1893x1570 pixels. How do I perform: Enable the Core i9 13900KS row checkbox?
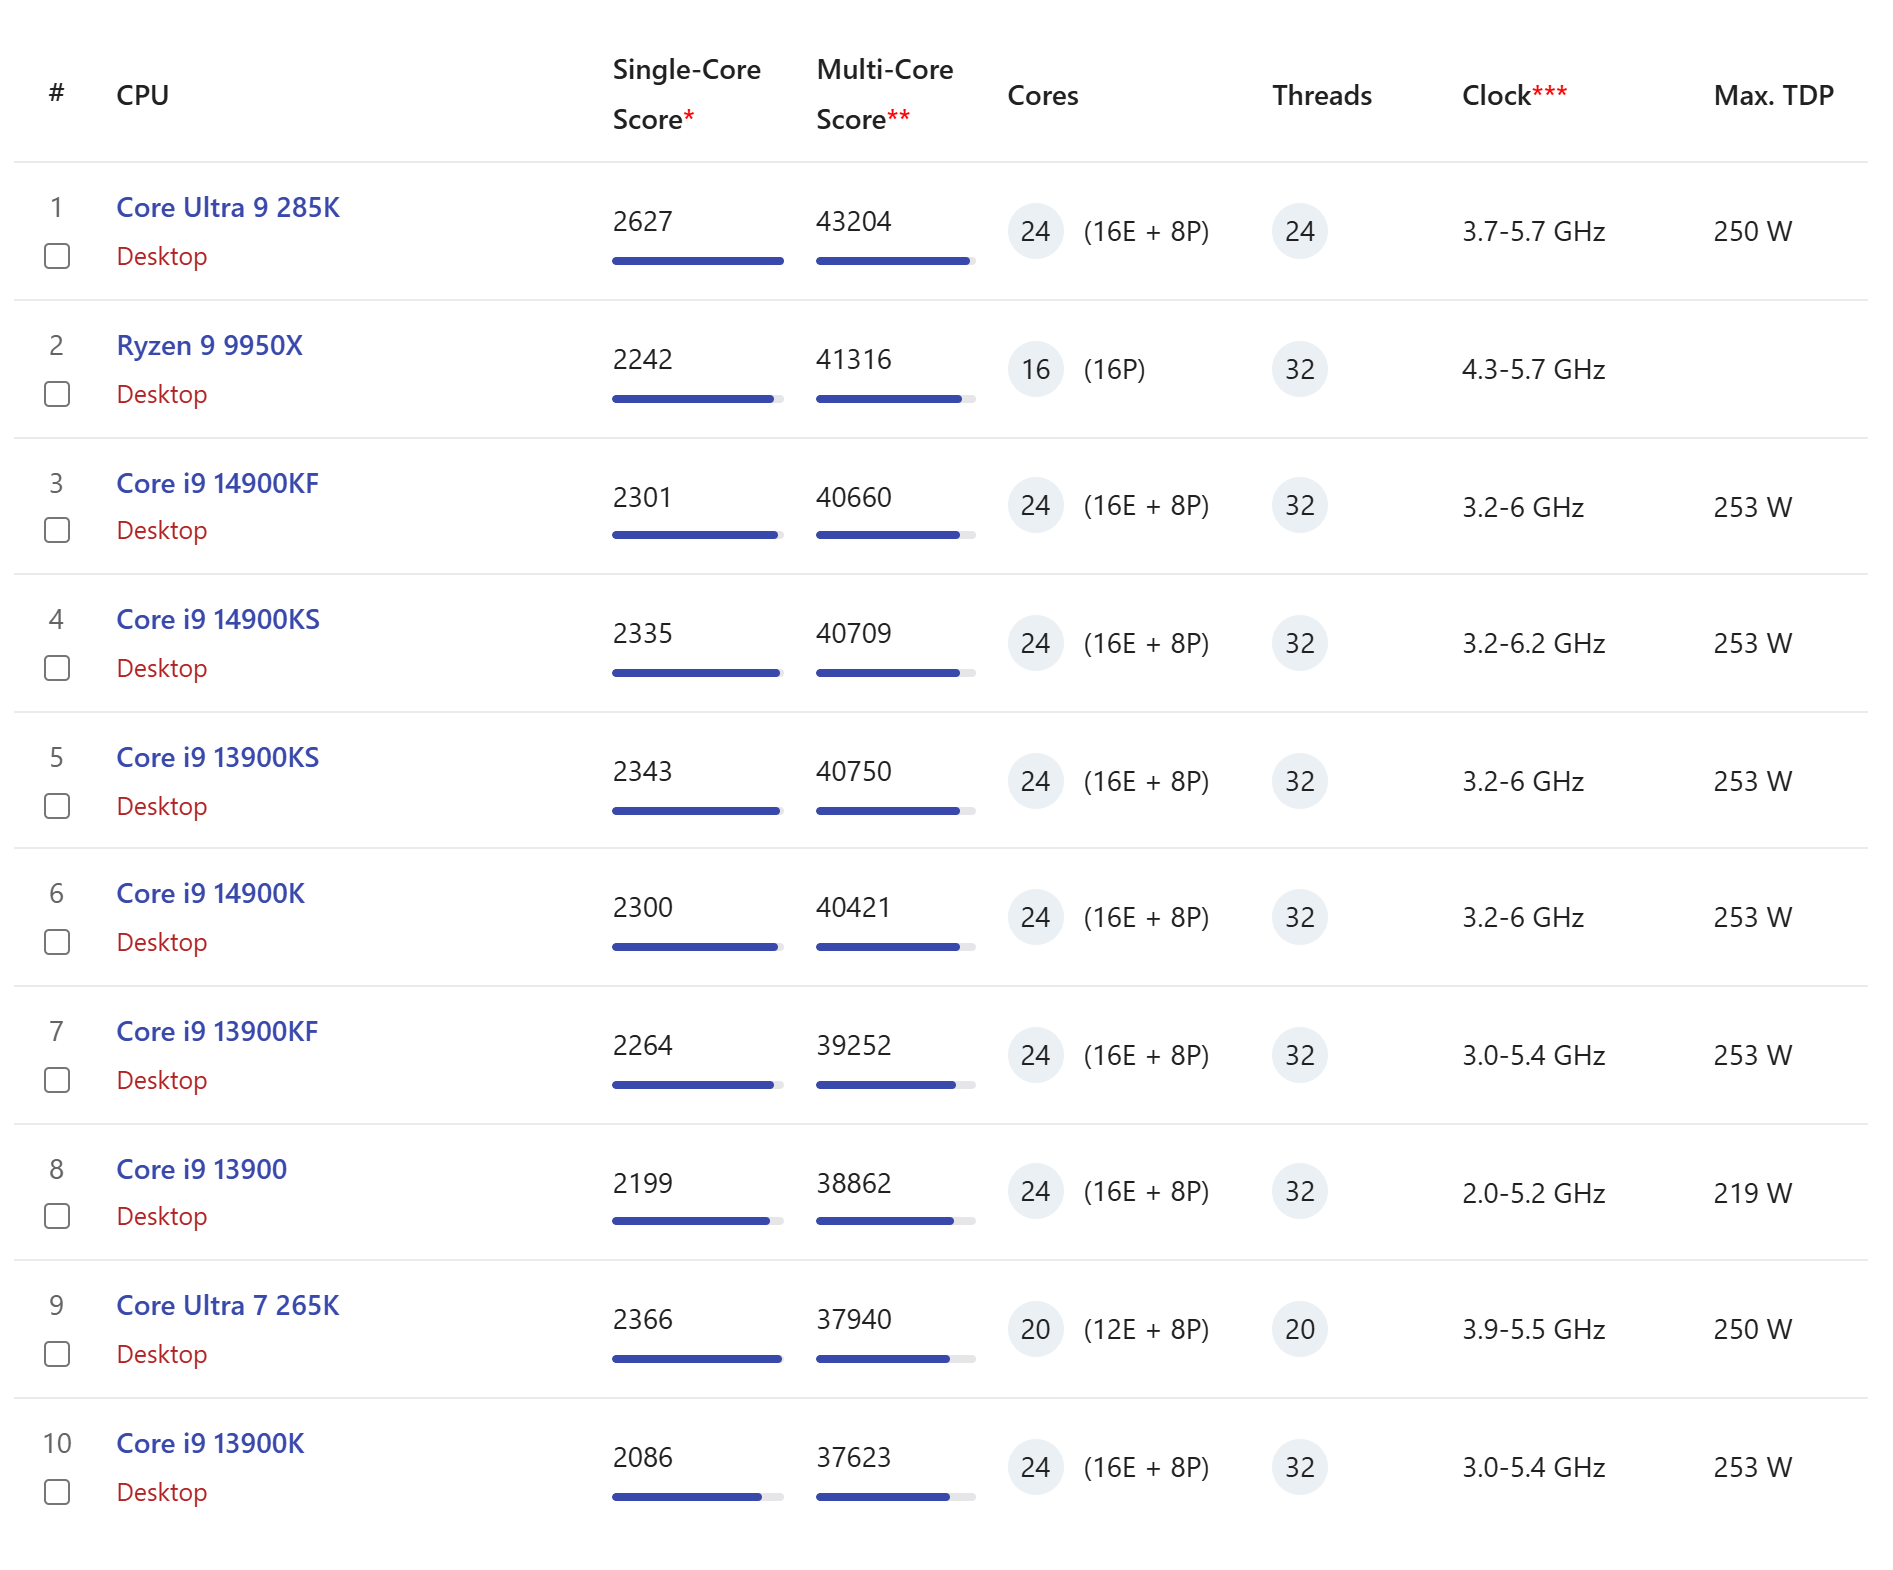(57, 806)
